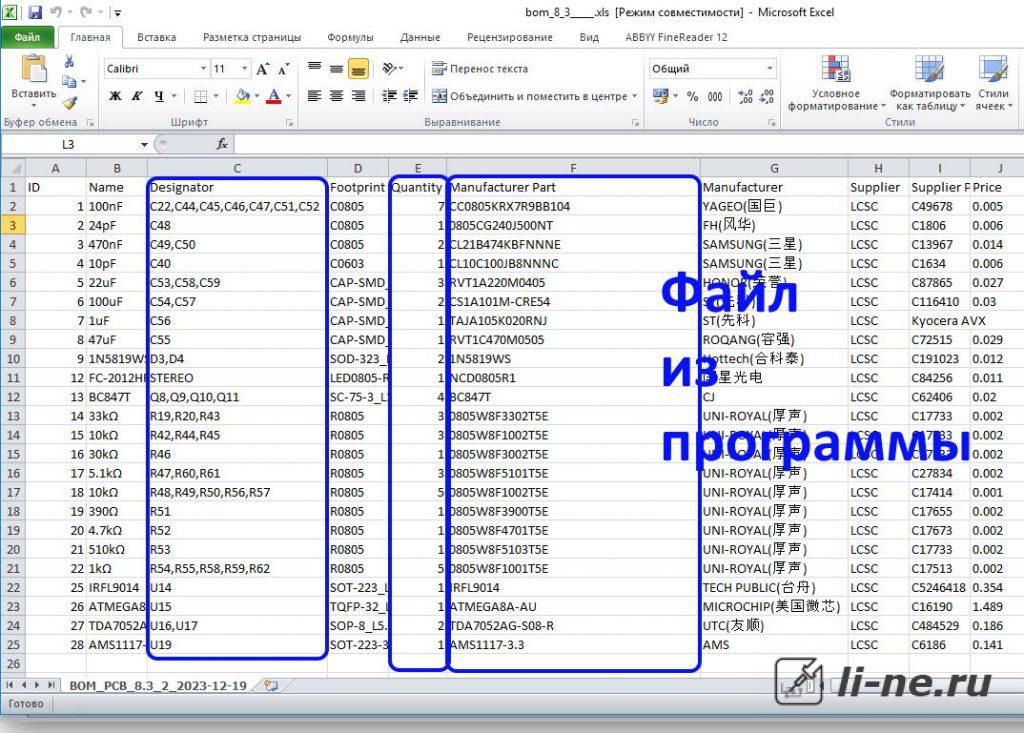Increase font size with the large A icon
Screen dimensions: 1024x733
tap(263, 69)
